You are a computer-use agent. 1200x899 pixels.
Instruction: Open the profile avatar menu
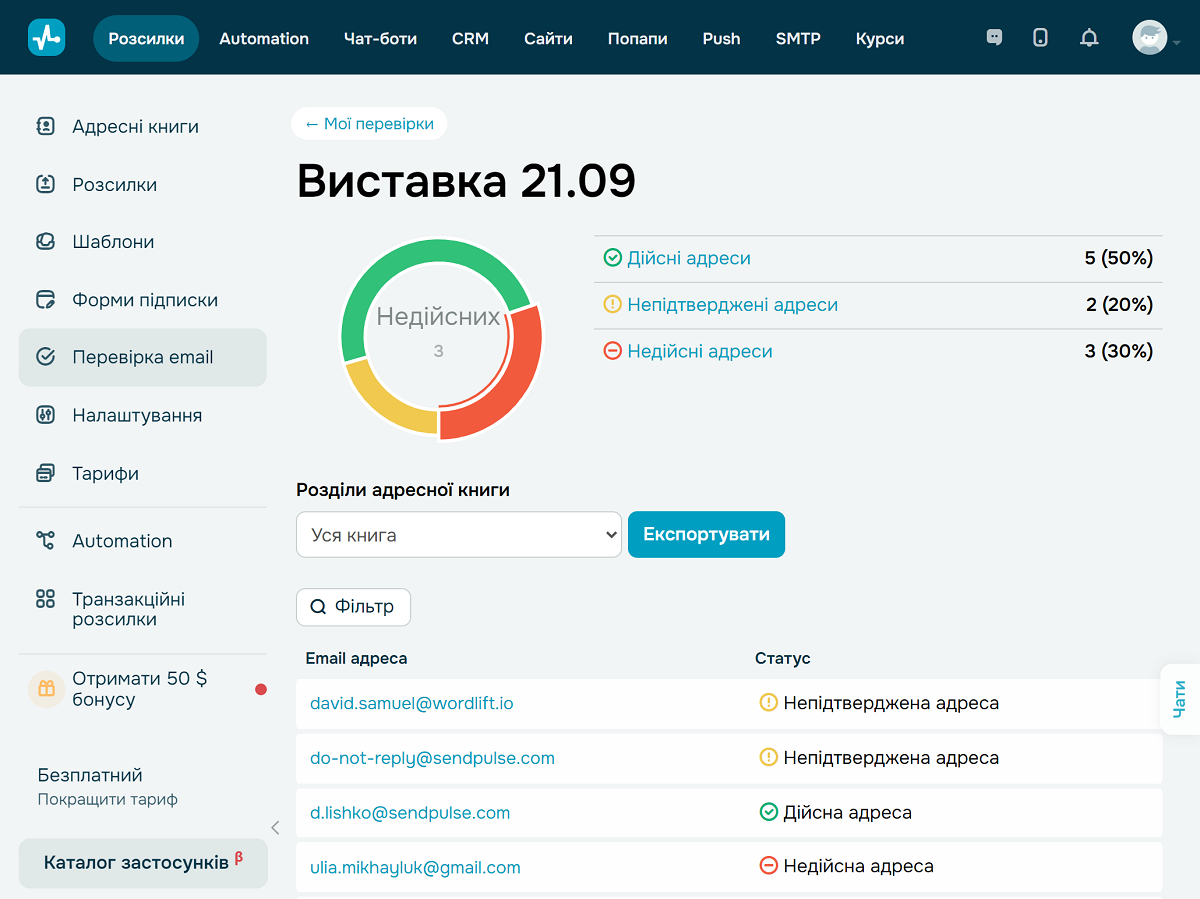1148,37
